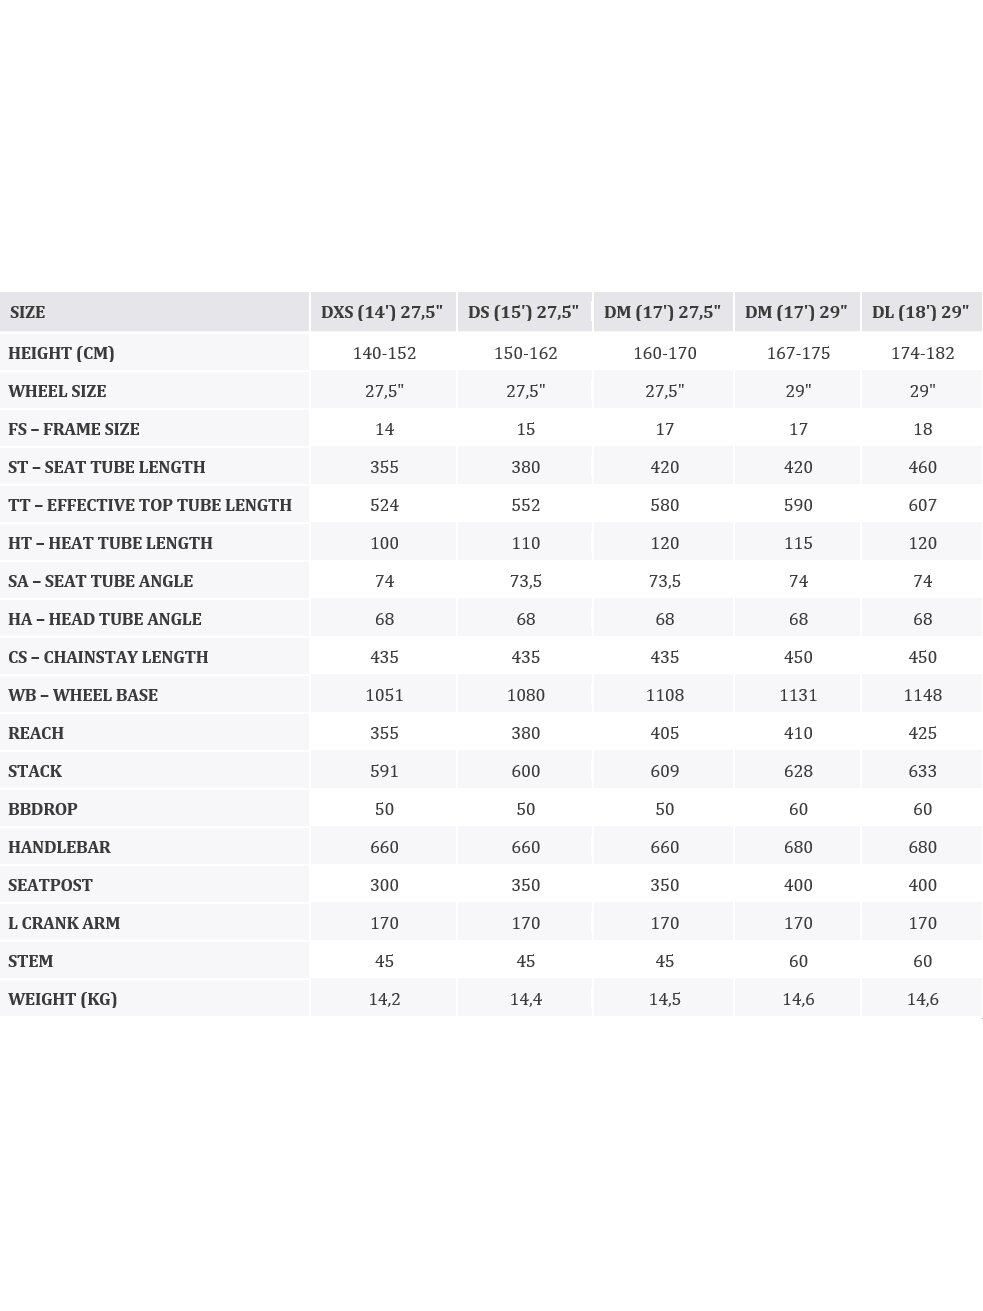
Task: Select the WEIGHT (KG) row label
Action: click(63, 999)
